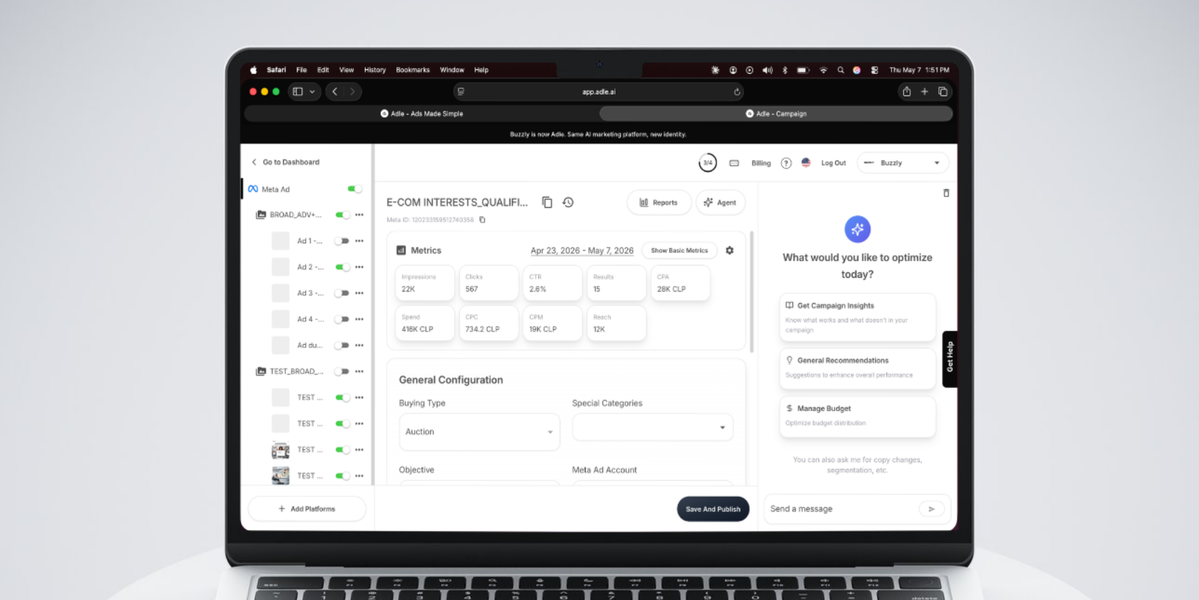Open more options dots for Ad 2

tap(359, 267)
